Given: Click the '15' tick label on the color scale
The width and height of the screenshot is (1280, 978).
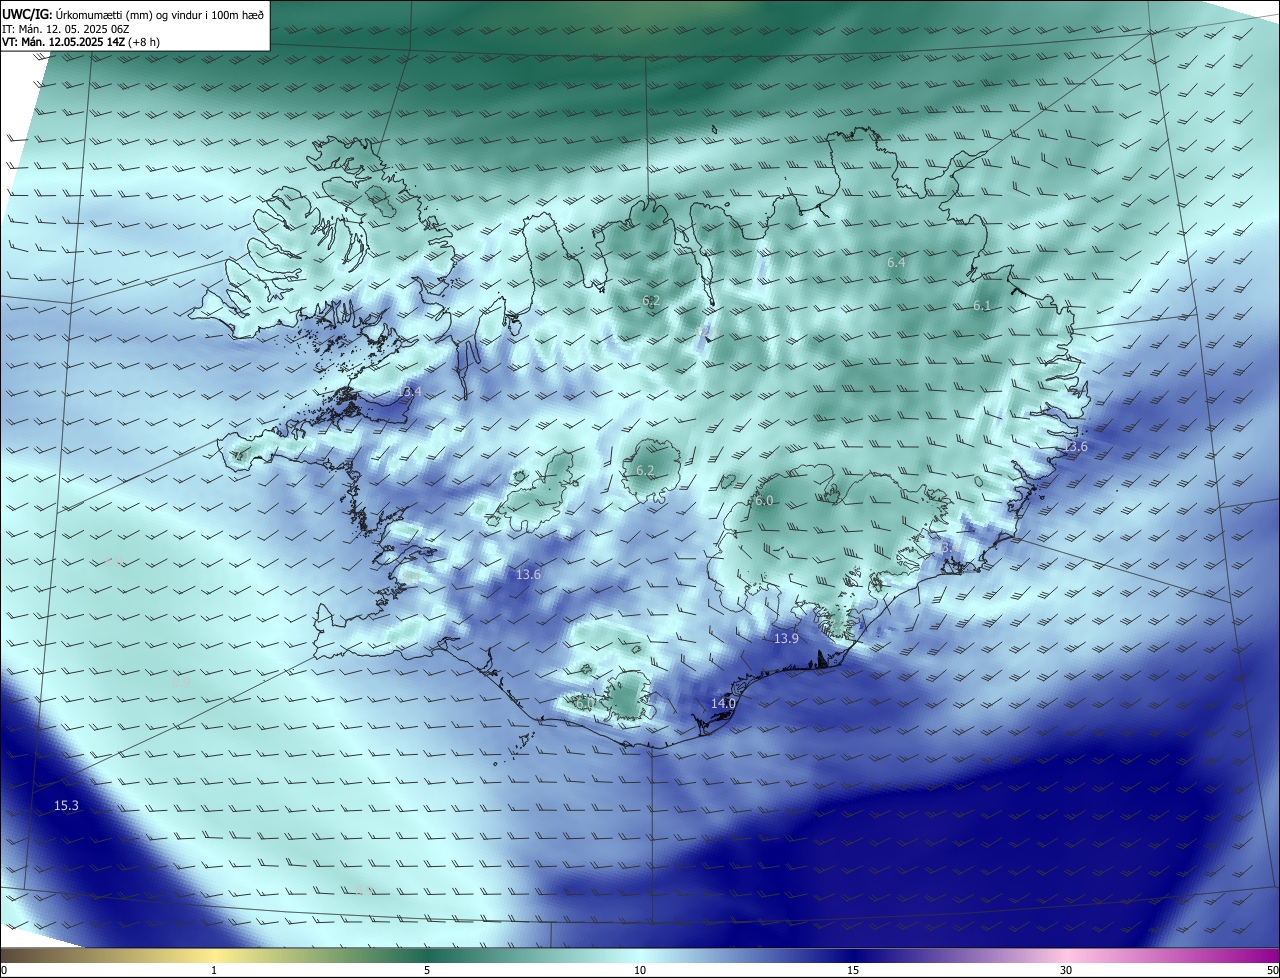Looking at the screenshot, I should click(853, 970).
